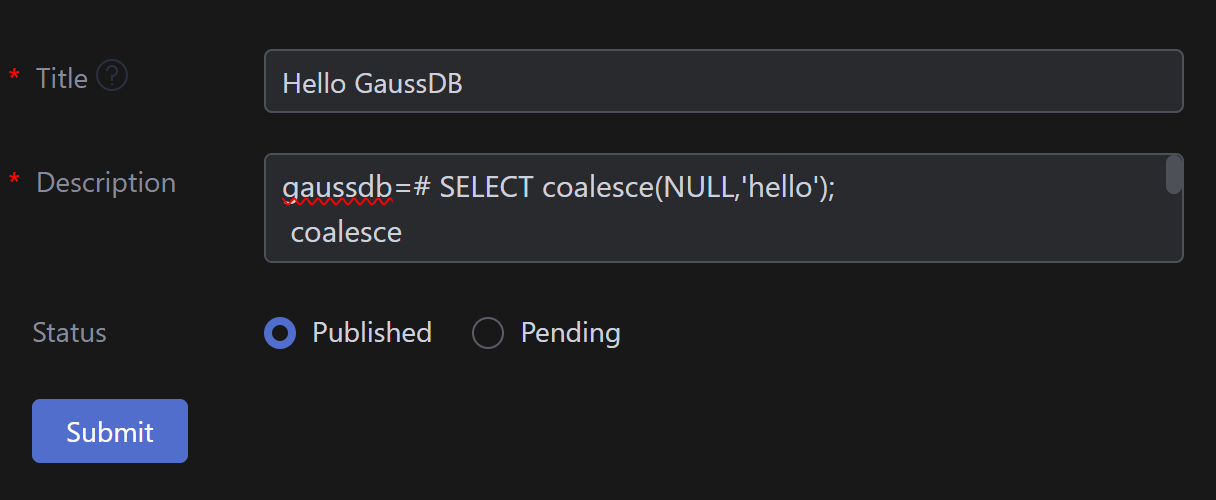This screenshot has width=1216, height=500.
Task: Click the Description scrollbar thumb
Action: click(1174, 175)
